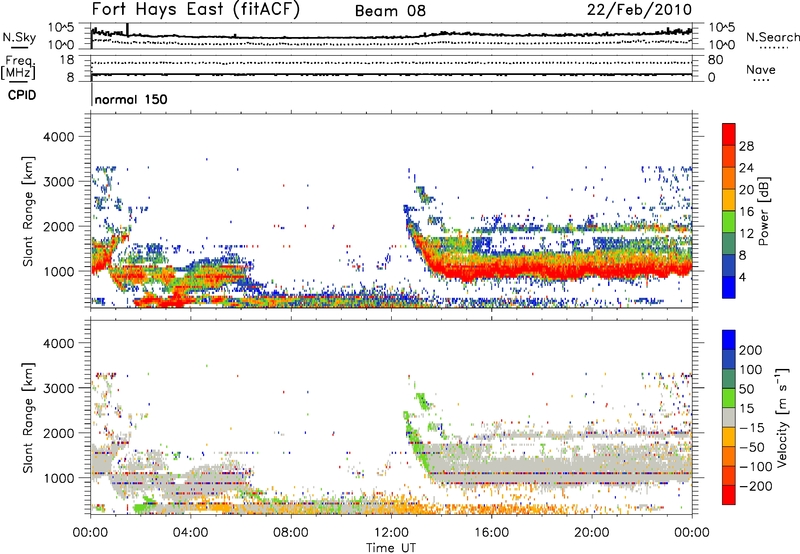Click the '20' power color bar tick label
The height and width of the screenshot is (554, 800).
coord(746,190)
